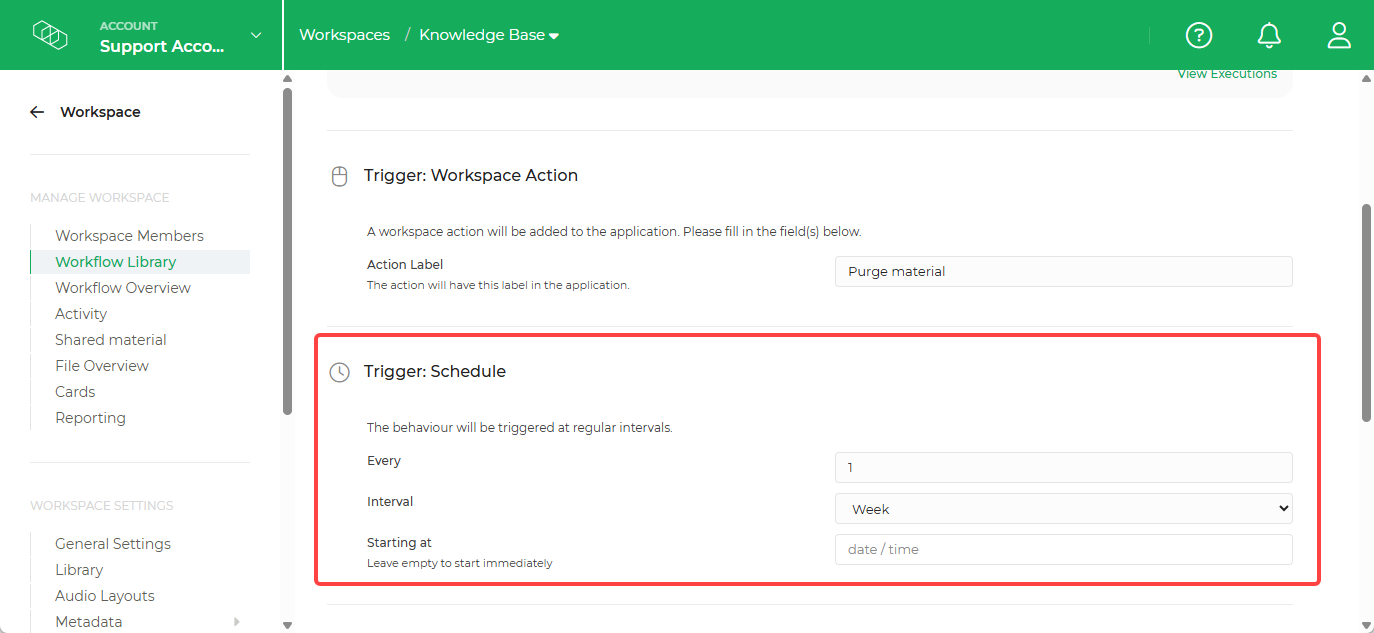Image resolution: width=1374 pixels, height=633 pixels.
Task: Go to Workflow Overview
Action: click(x=123, y=288)
